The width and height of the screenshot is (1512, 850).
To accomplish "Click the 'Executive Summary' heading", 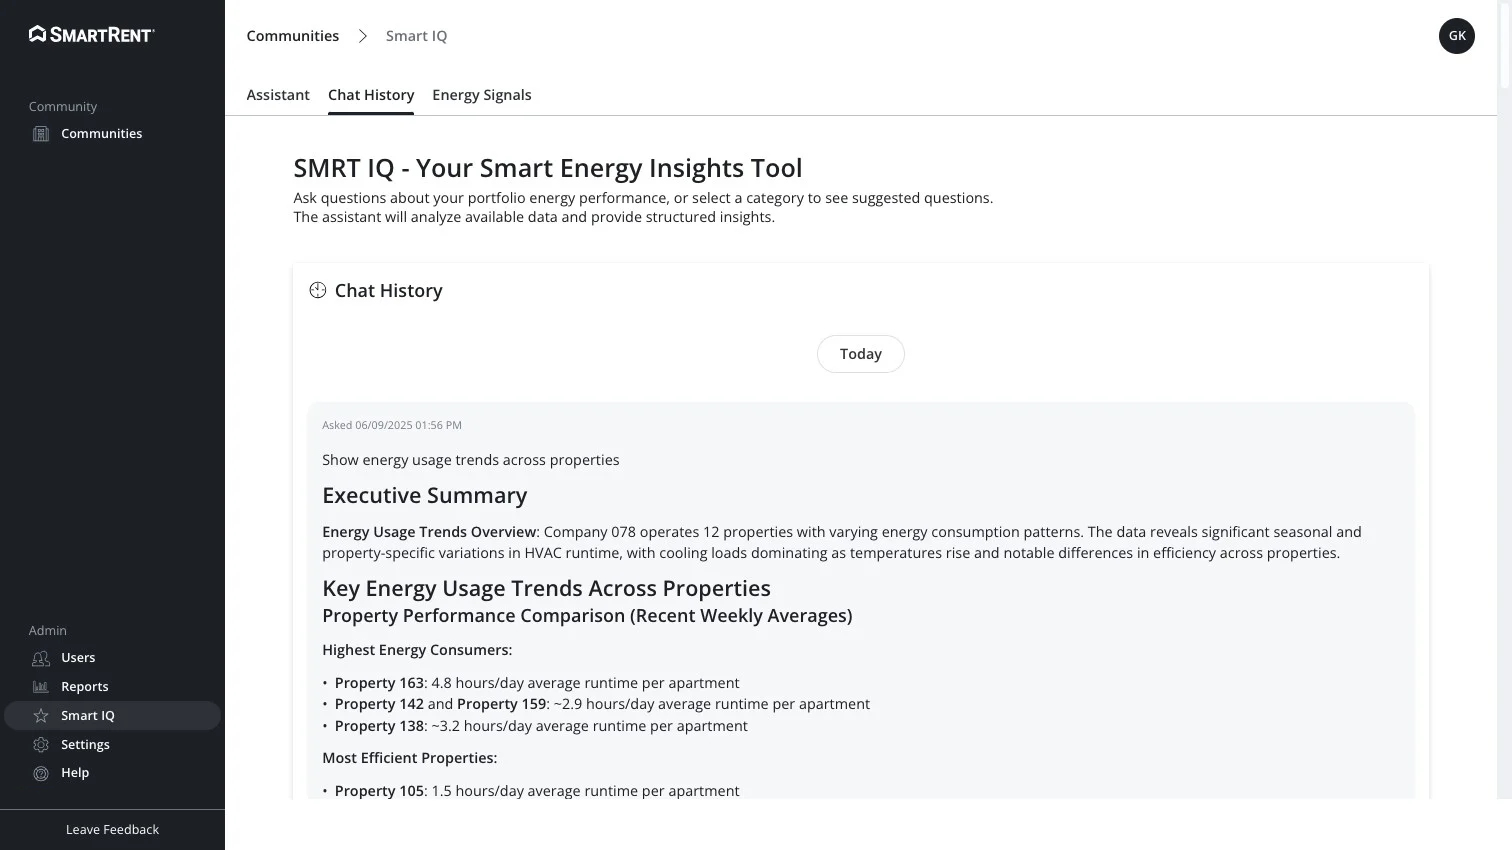I will [x=425, y=496].
